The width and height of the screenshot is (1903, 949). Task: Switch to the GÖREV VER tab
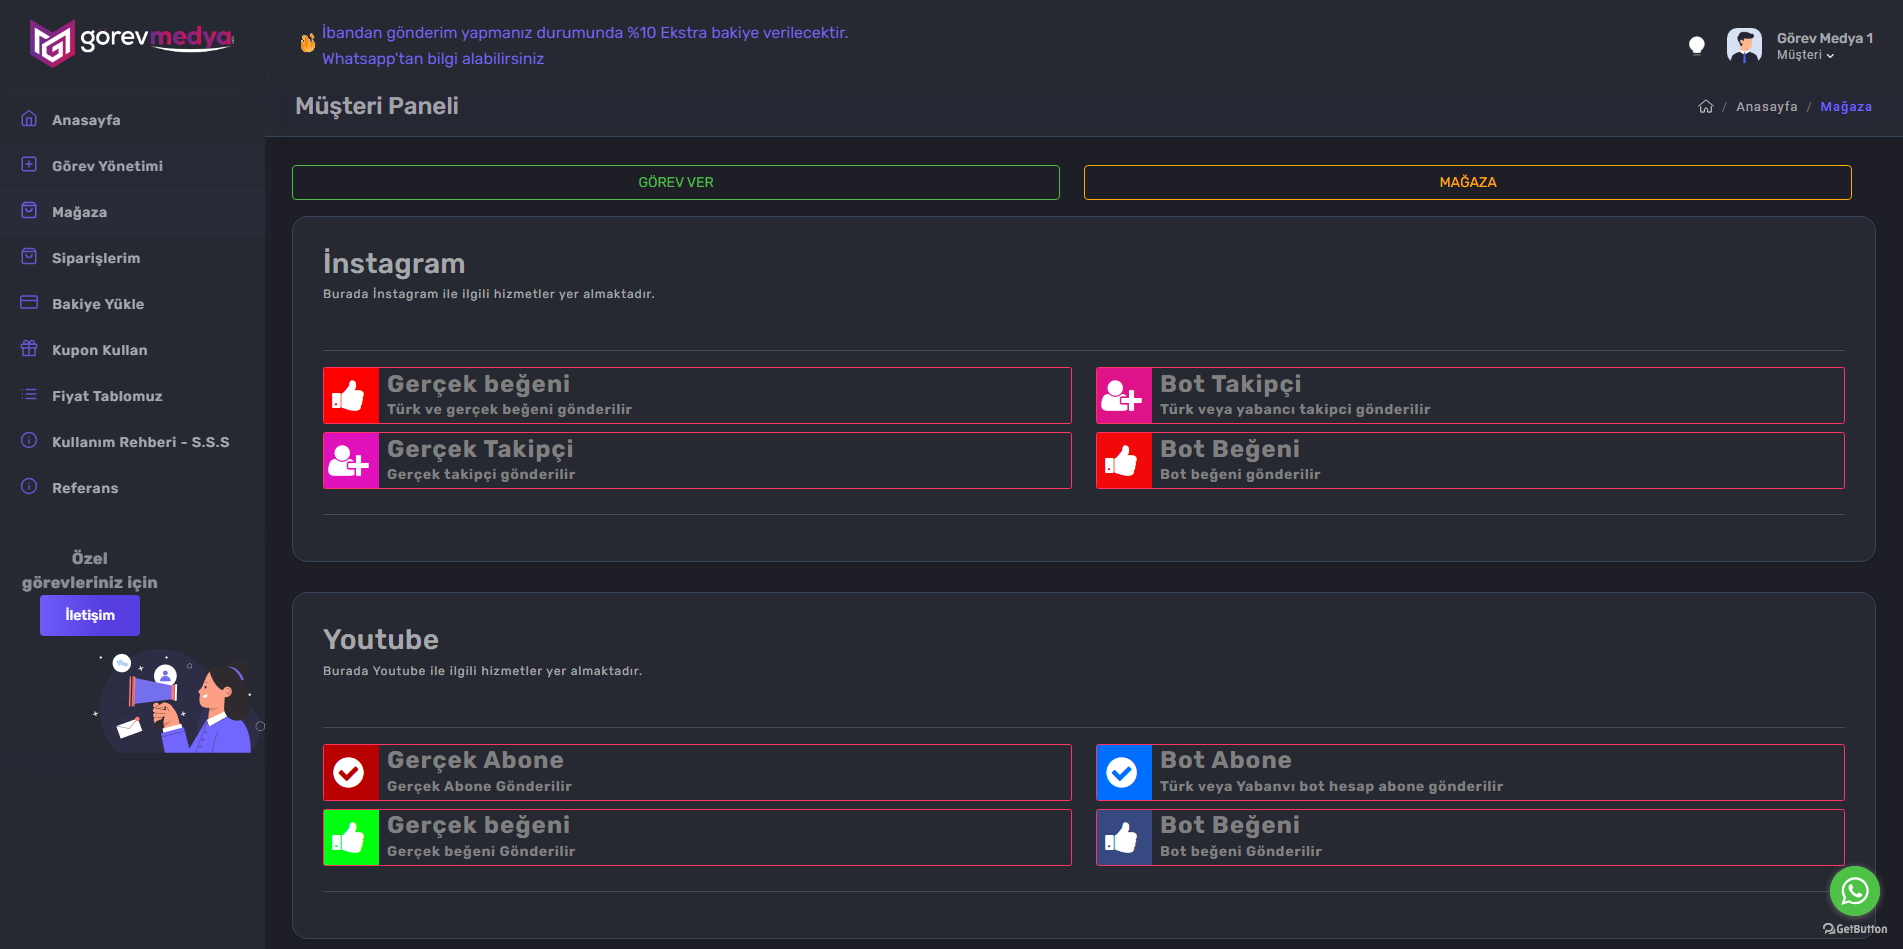[676, 182]
